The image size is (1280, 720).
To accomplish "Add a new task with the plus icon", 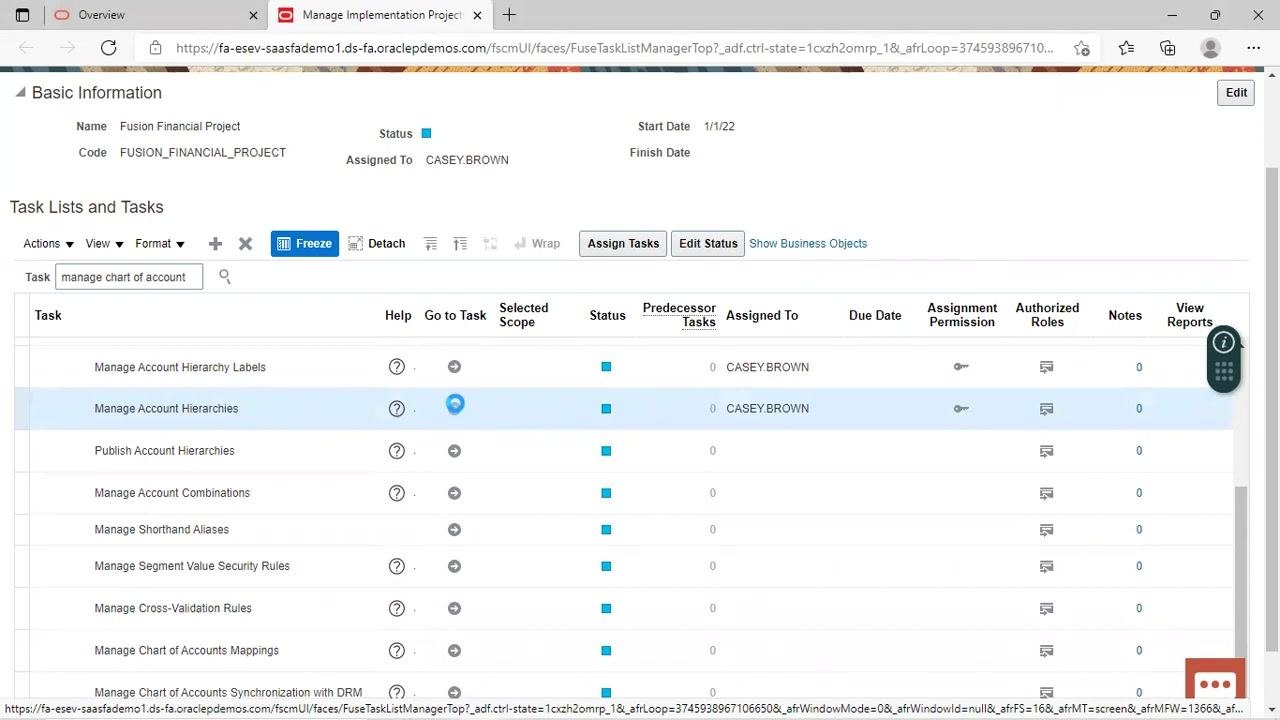I will (x=215, y=244).
